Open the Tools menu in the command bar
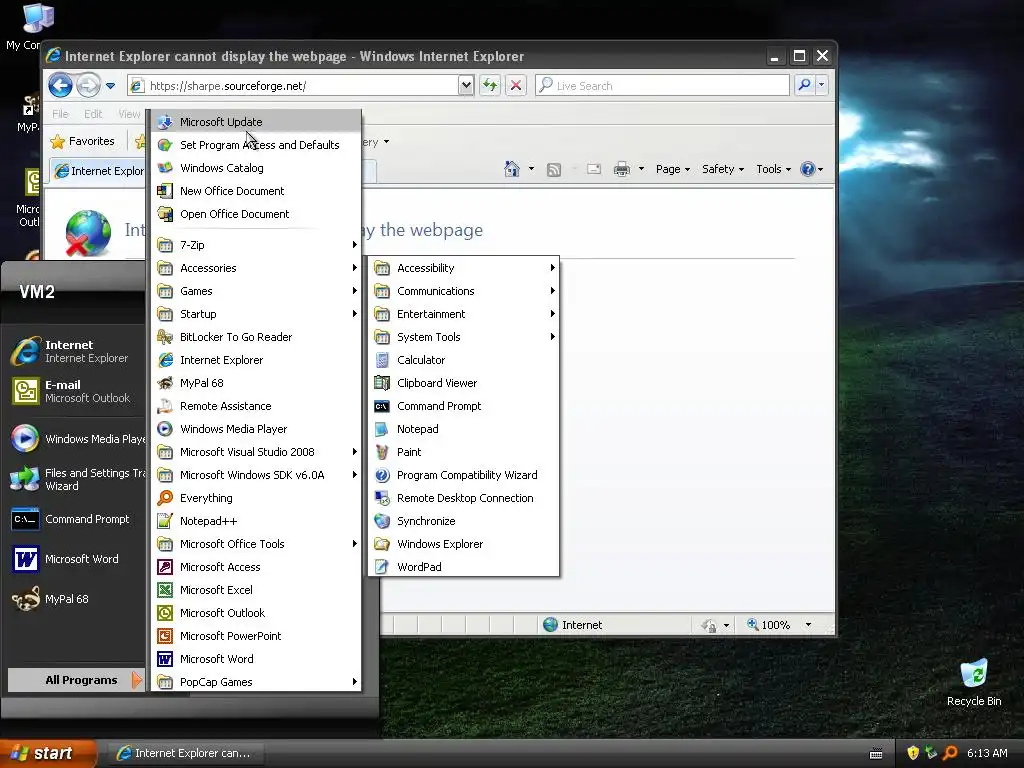Screen dimensions: 1024x768 coord(773,169)
